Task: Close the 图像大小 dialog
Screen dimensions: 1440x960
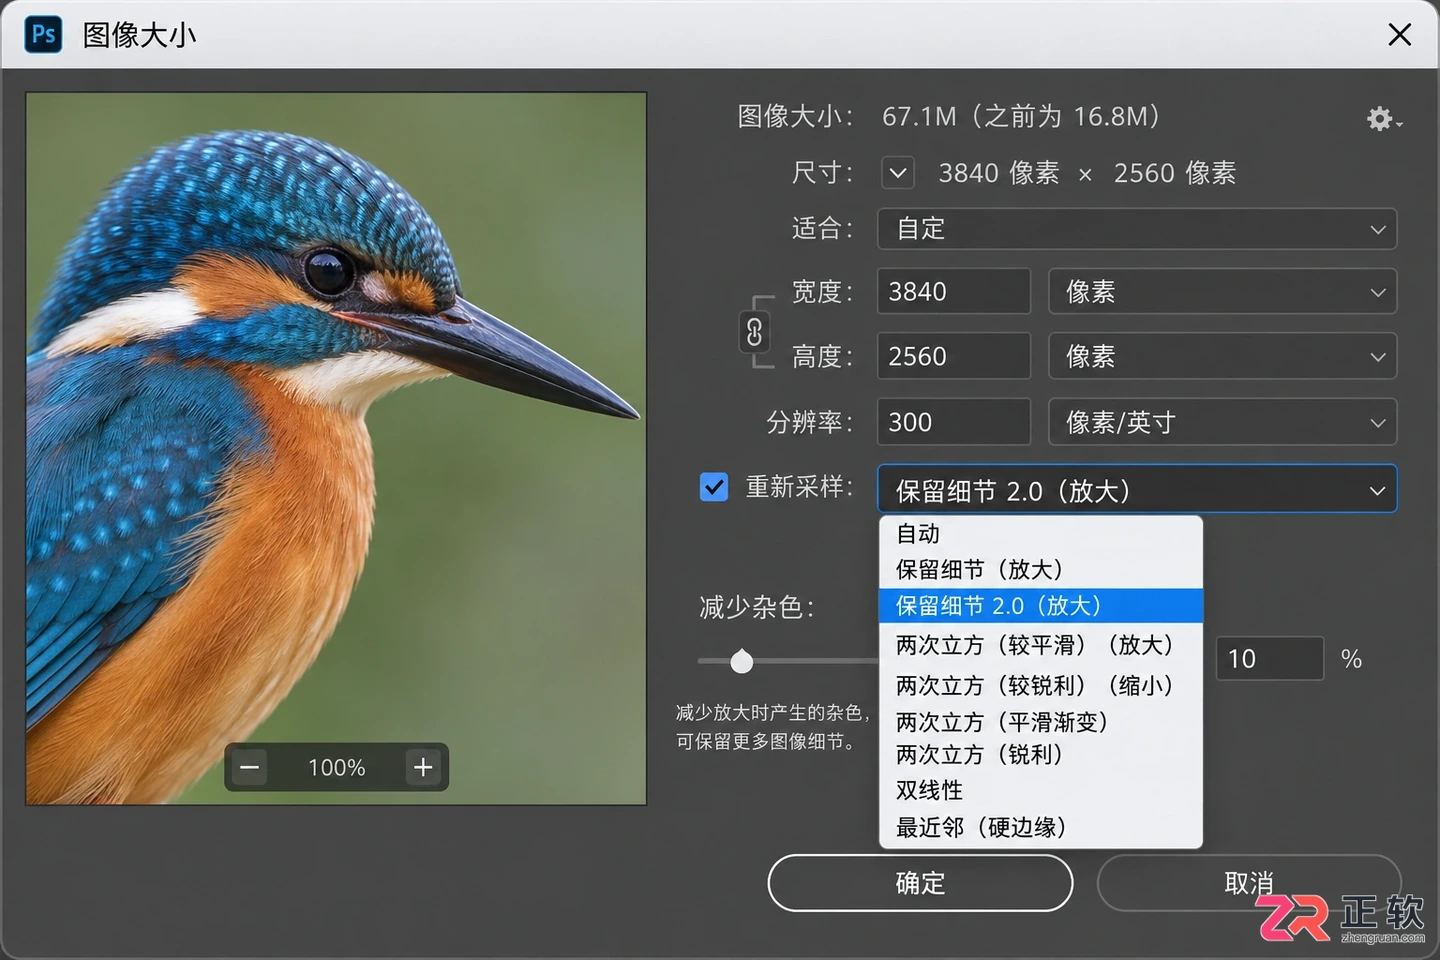Action: [x=1399, y=35]
